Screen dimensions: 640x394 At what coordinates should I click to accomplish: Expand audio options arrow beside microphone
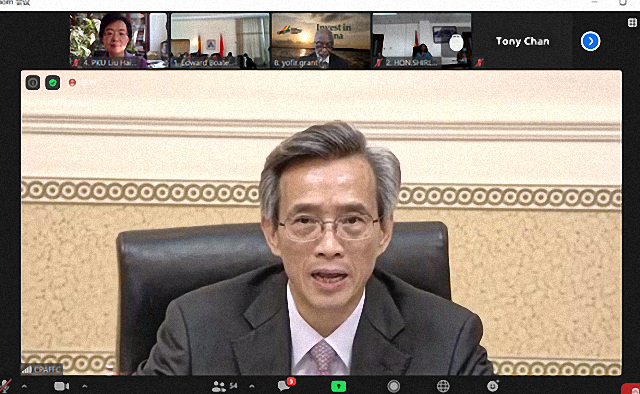coord(24,386)
